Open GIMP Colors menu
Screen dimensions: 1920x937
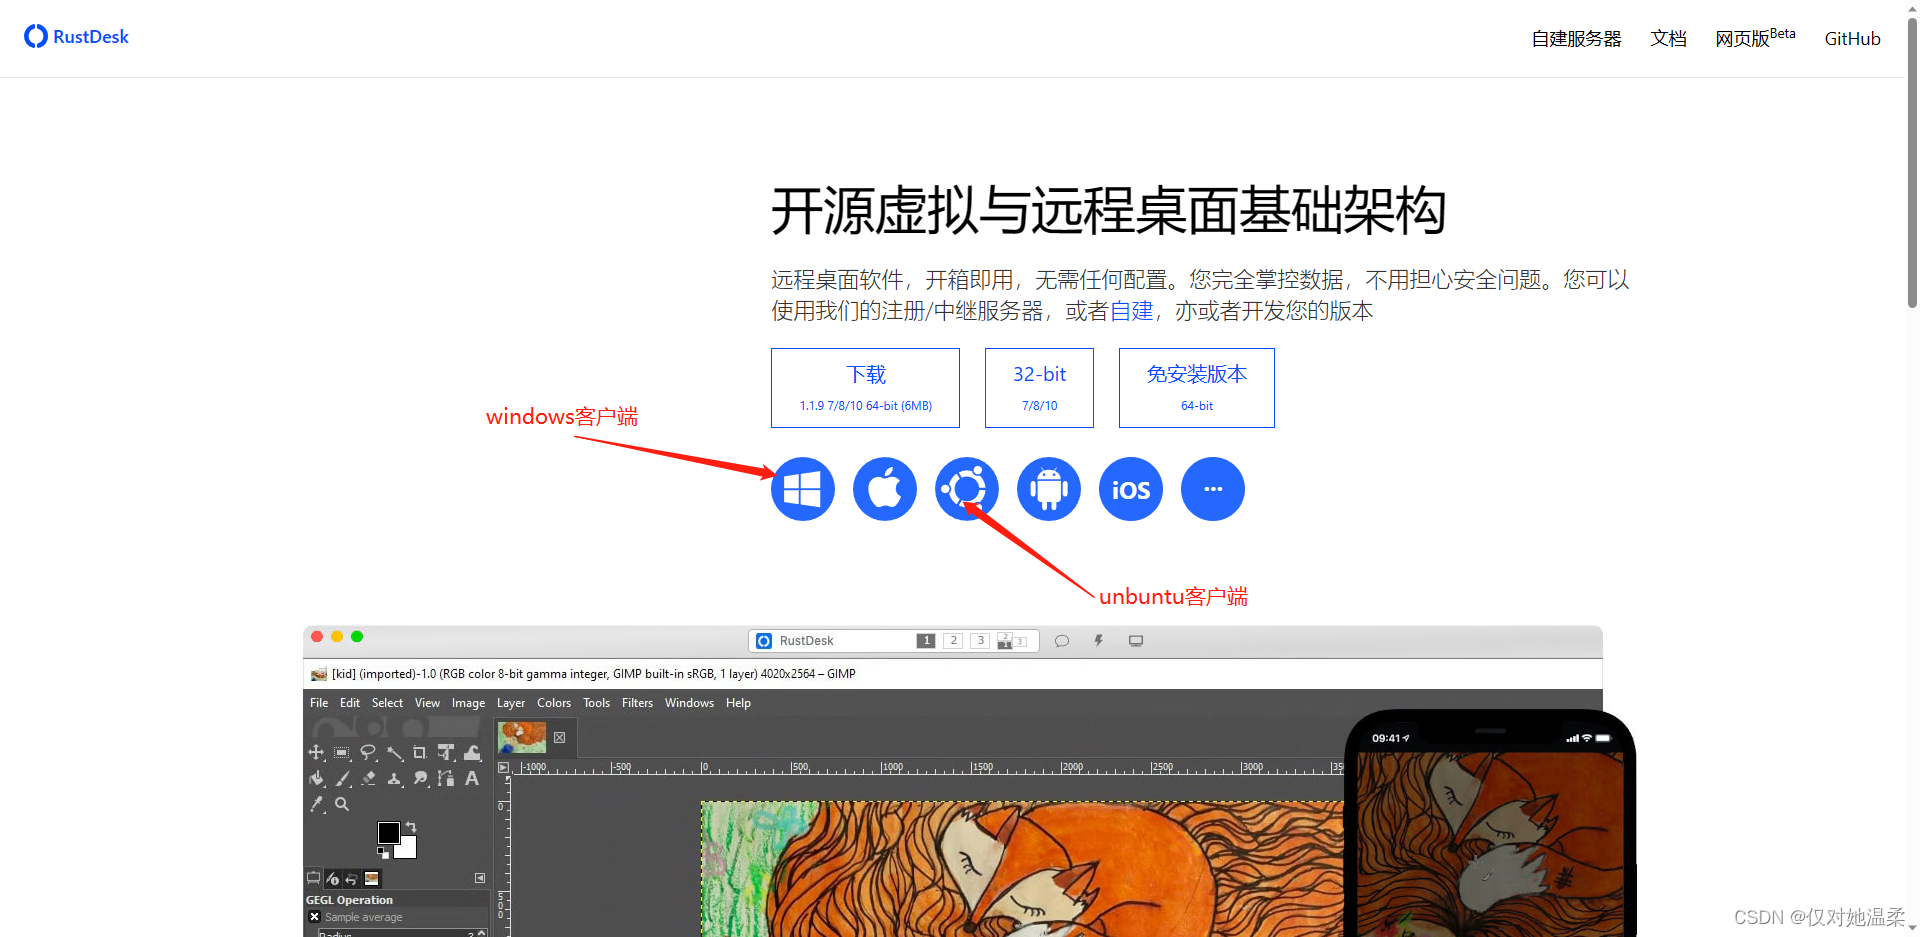pos(554,703)
